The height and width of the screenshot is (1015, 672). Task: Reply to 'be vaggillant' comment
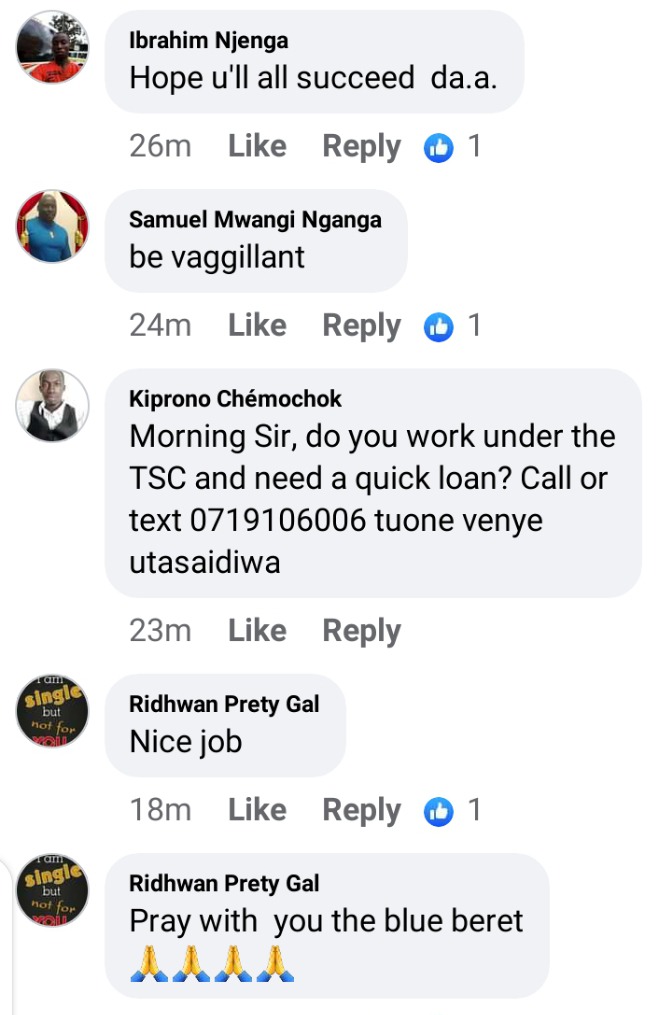362,327
